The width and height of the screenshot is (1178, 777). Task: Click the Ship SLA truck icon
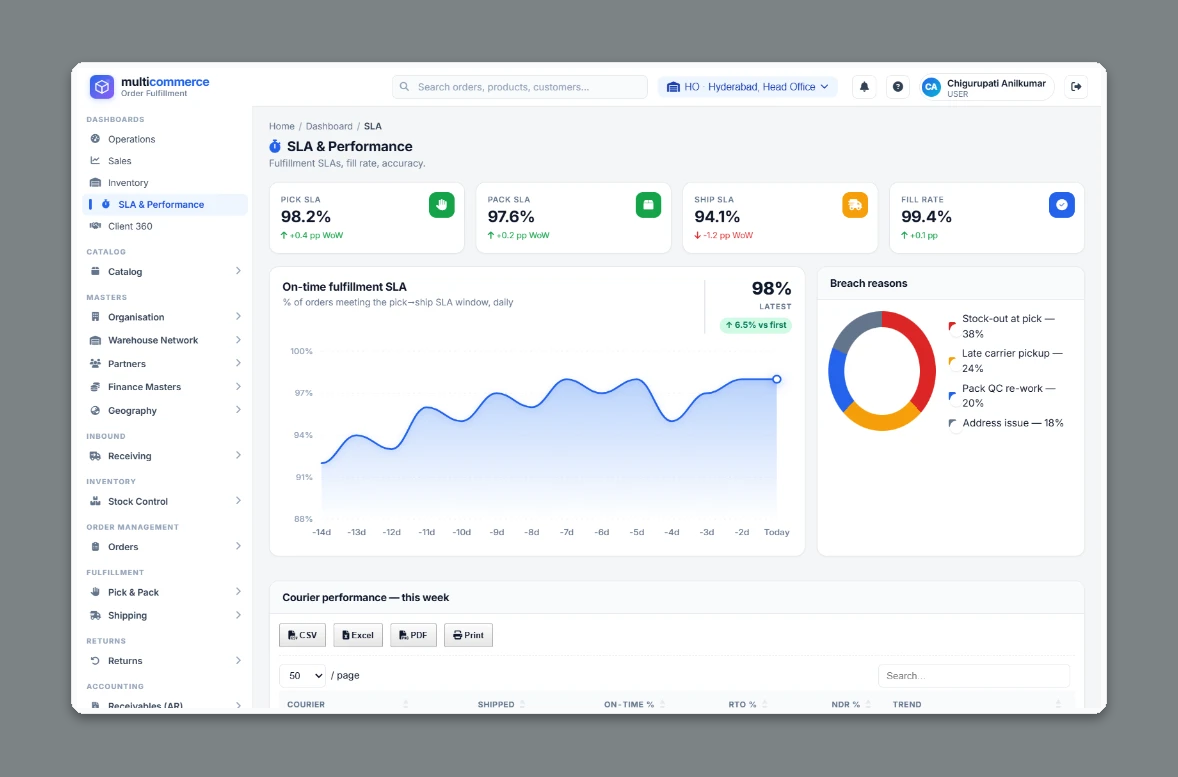855,204
